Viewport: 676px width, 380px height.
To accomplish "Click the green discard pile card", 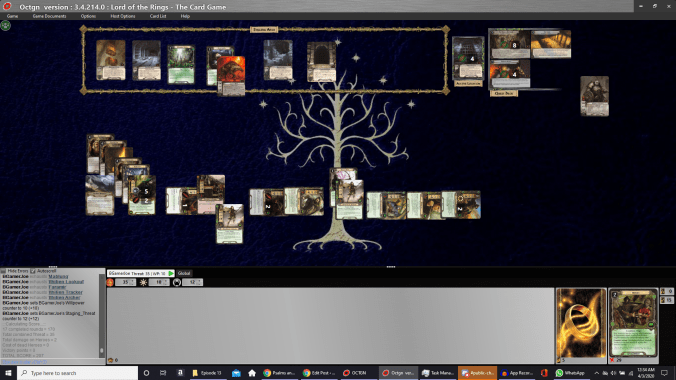I will pos(633,323).
